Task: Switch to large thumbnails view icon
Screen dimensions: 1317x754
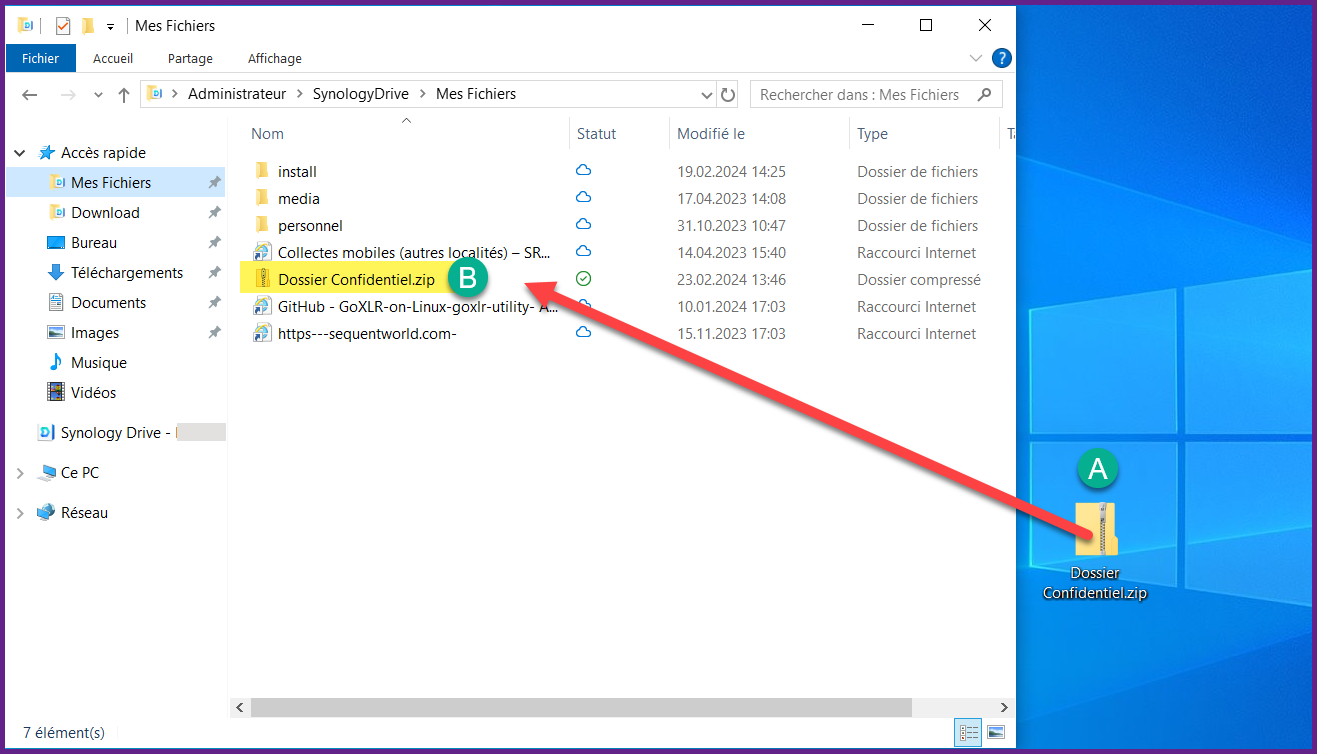Action: pos(995,732)
